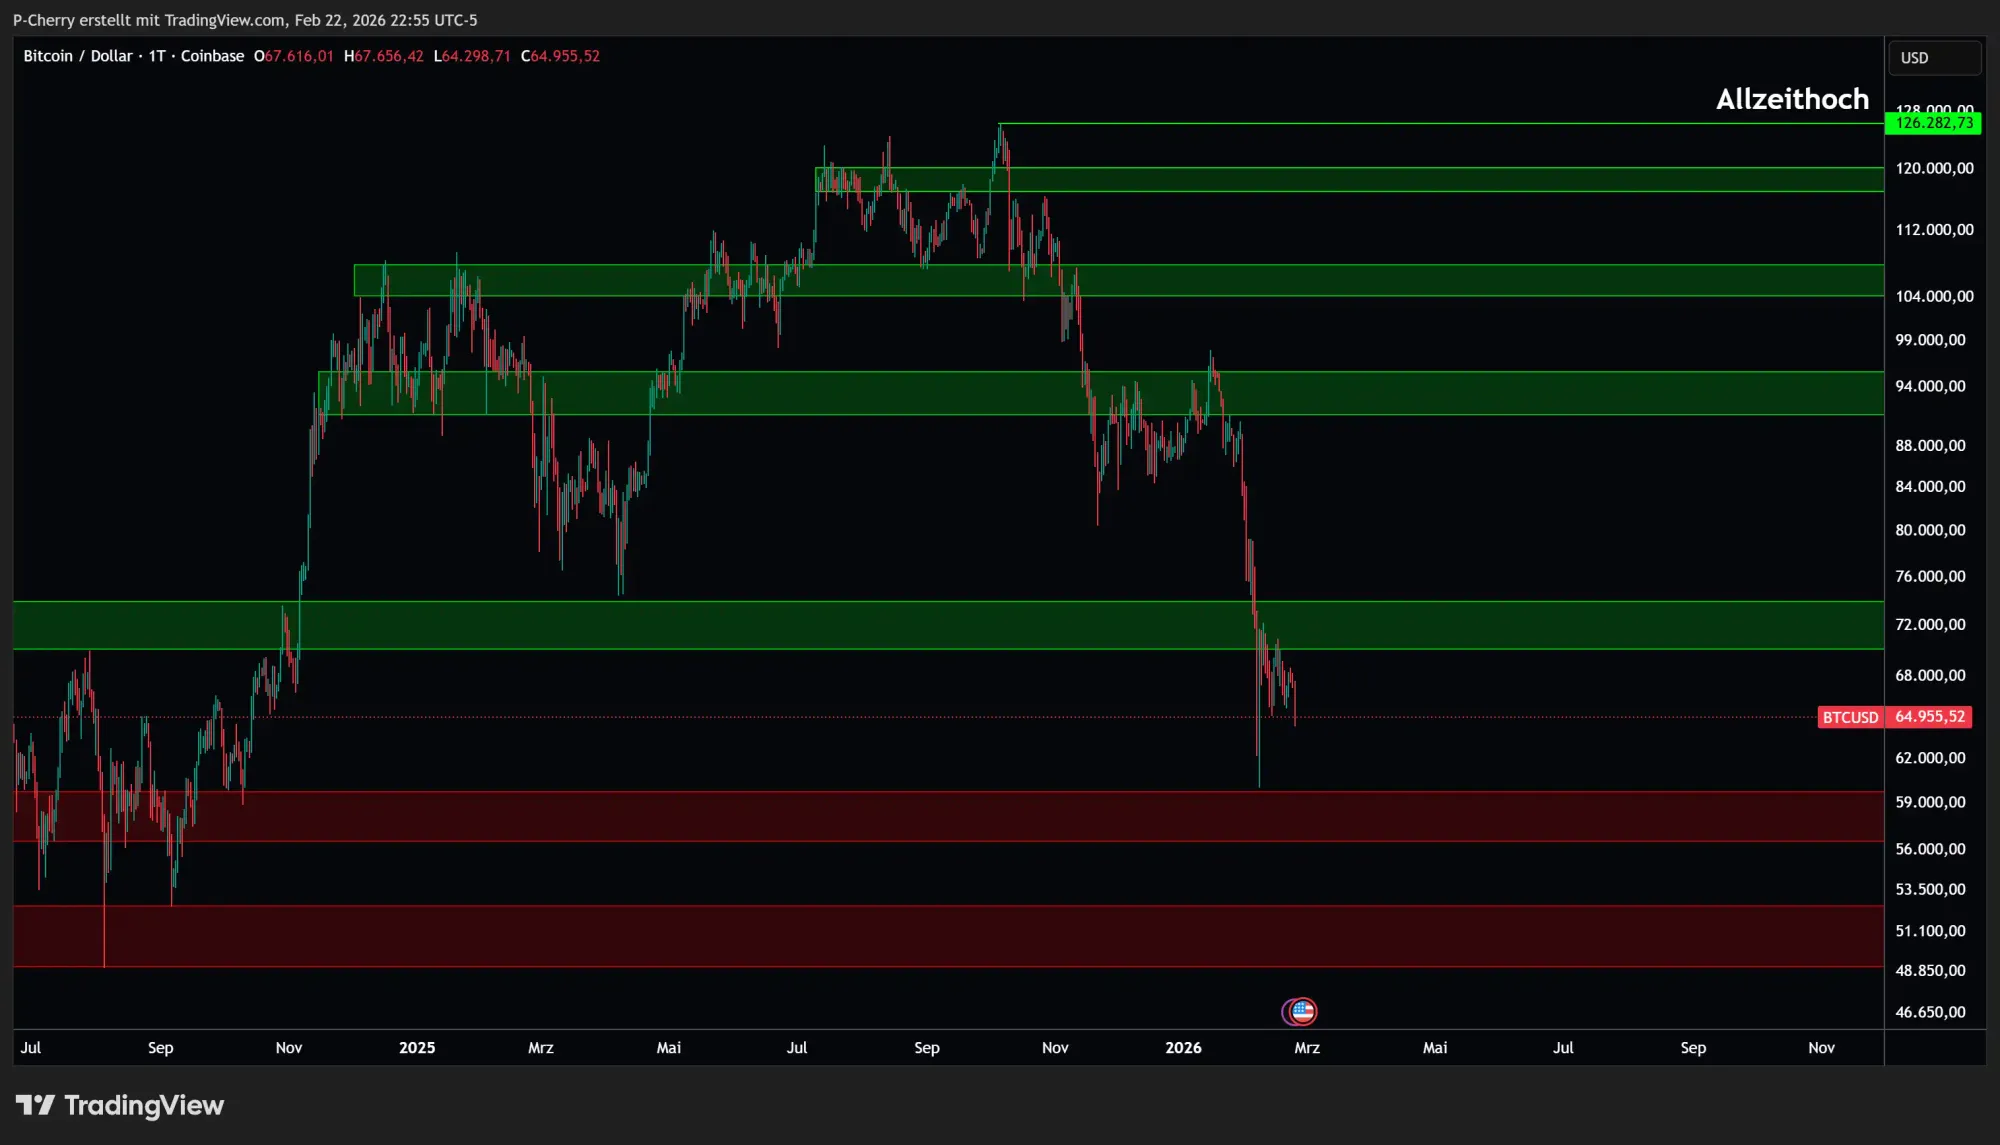
Task: Click the open price value O67.616,01
Action: click(296, 56)
